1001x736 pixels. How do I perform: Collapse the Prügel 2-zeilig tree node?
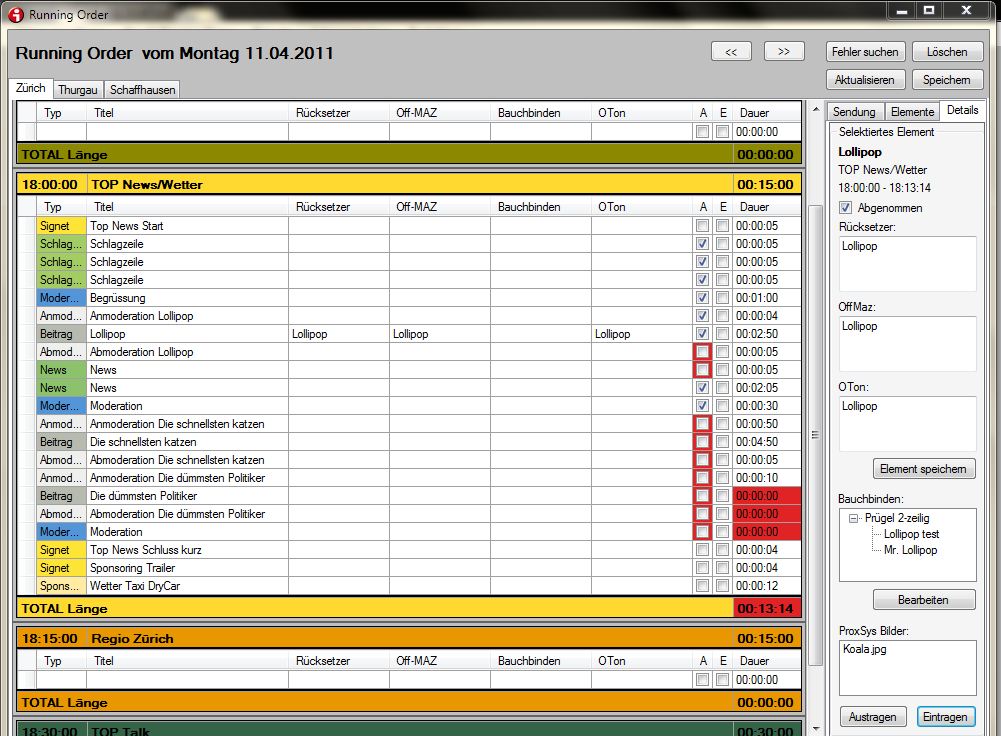pos(854,518)
